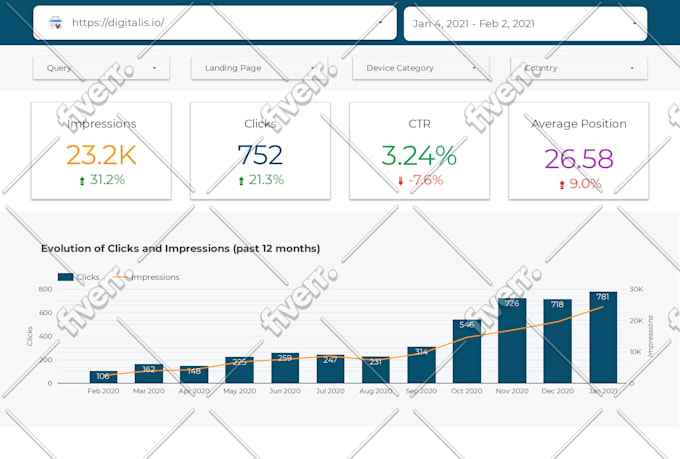Click the Jun 2020 axis label
This screenshot has width=680, height=459.
tap(285, 391)
